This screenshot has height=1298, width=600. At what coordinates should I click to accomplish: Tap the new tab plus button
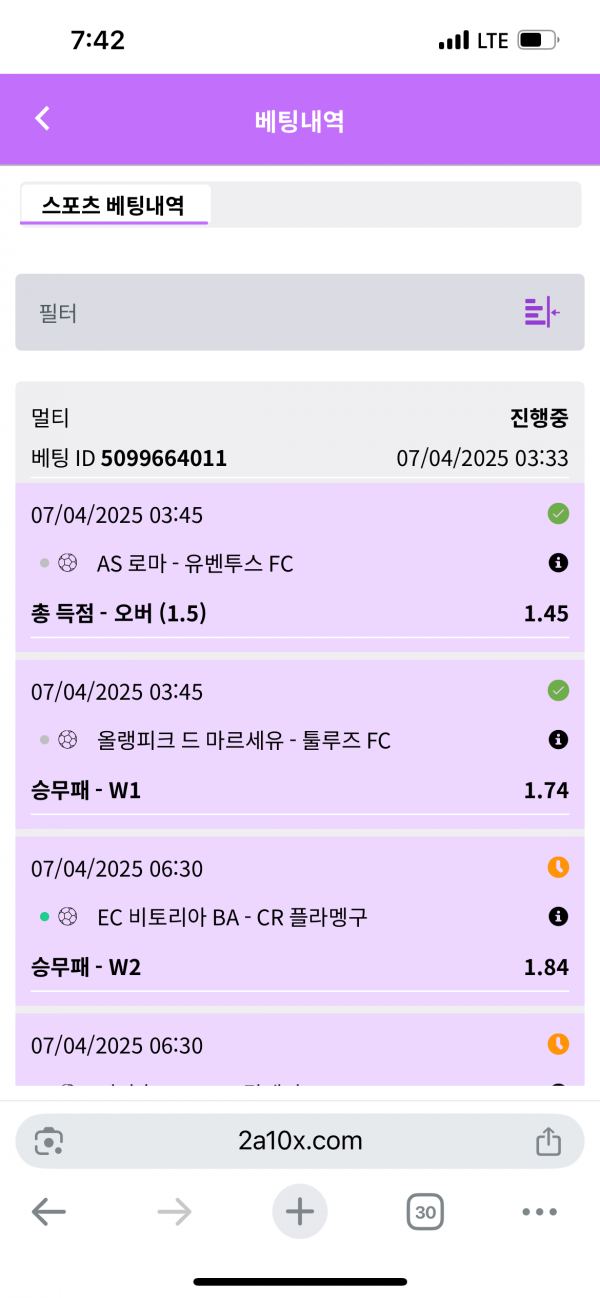pos(299,1212)
